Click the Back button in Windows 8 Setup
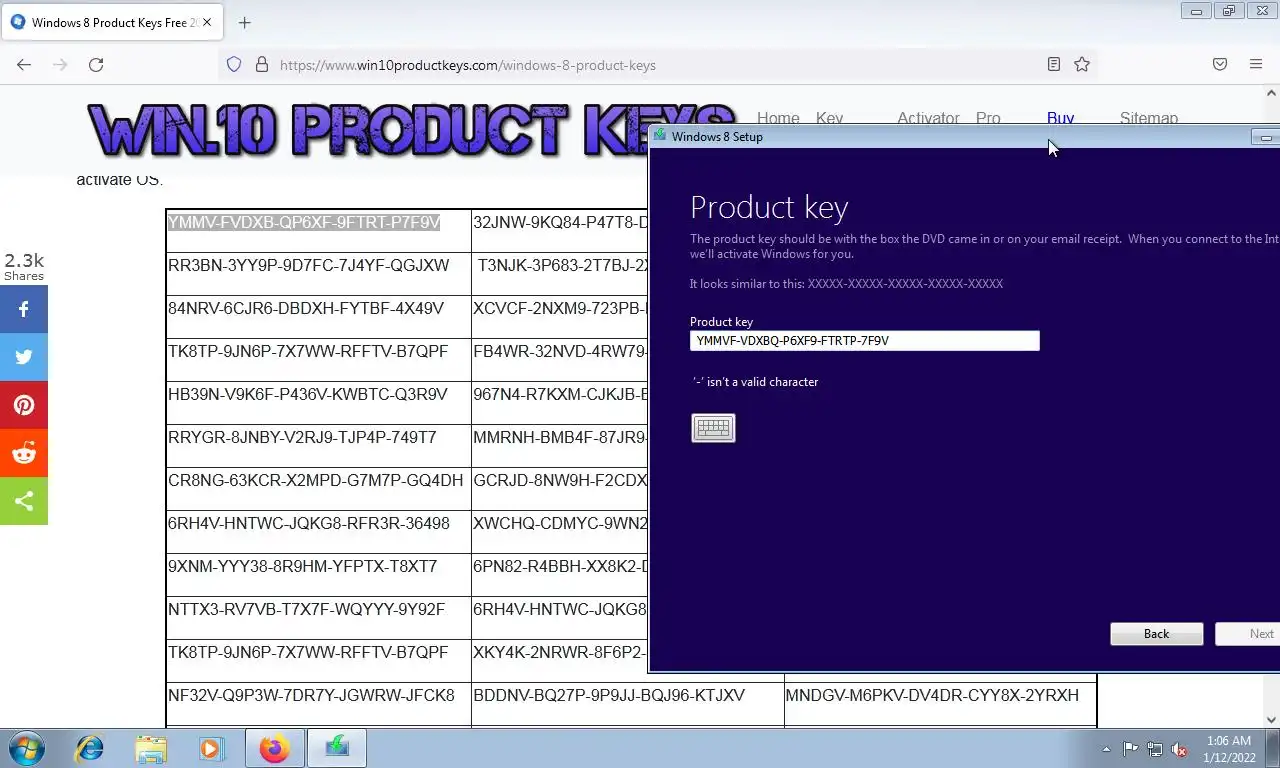 point(1156,634)
